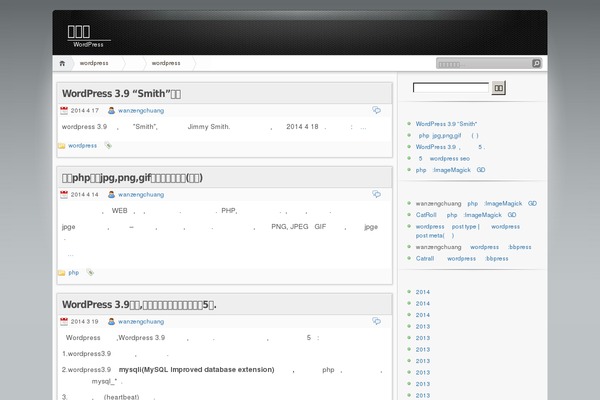Click calendar icon next to date 2014 3 19

point(64,322)
